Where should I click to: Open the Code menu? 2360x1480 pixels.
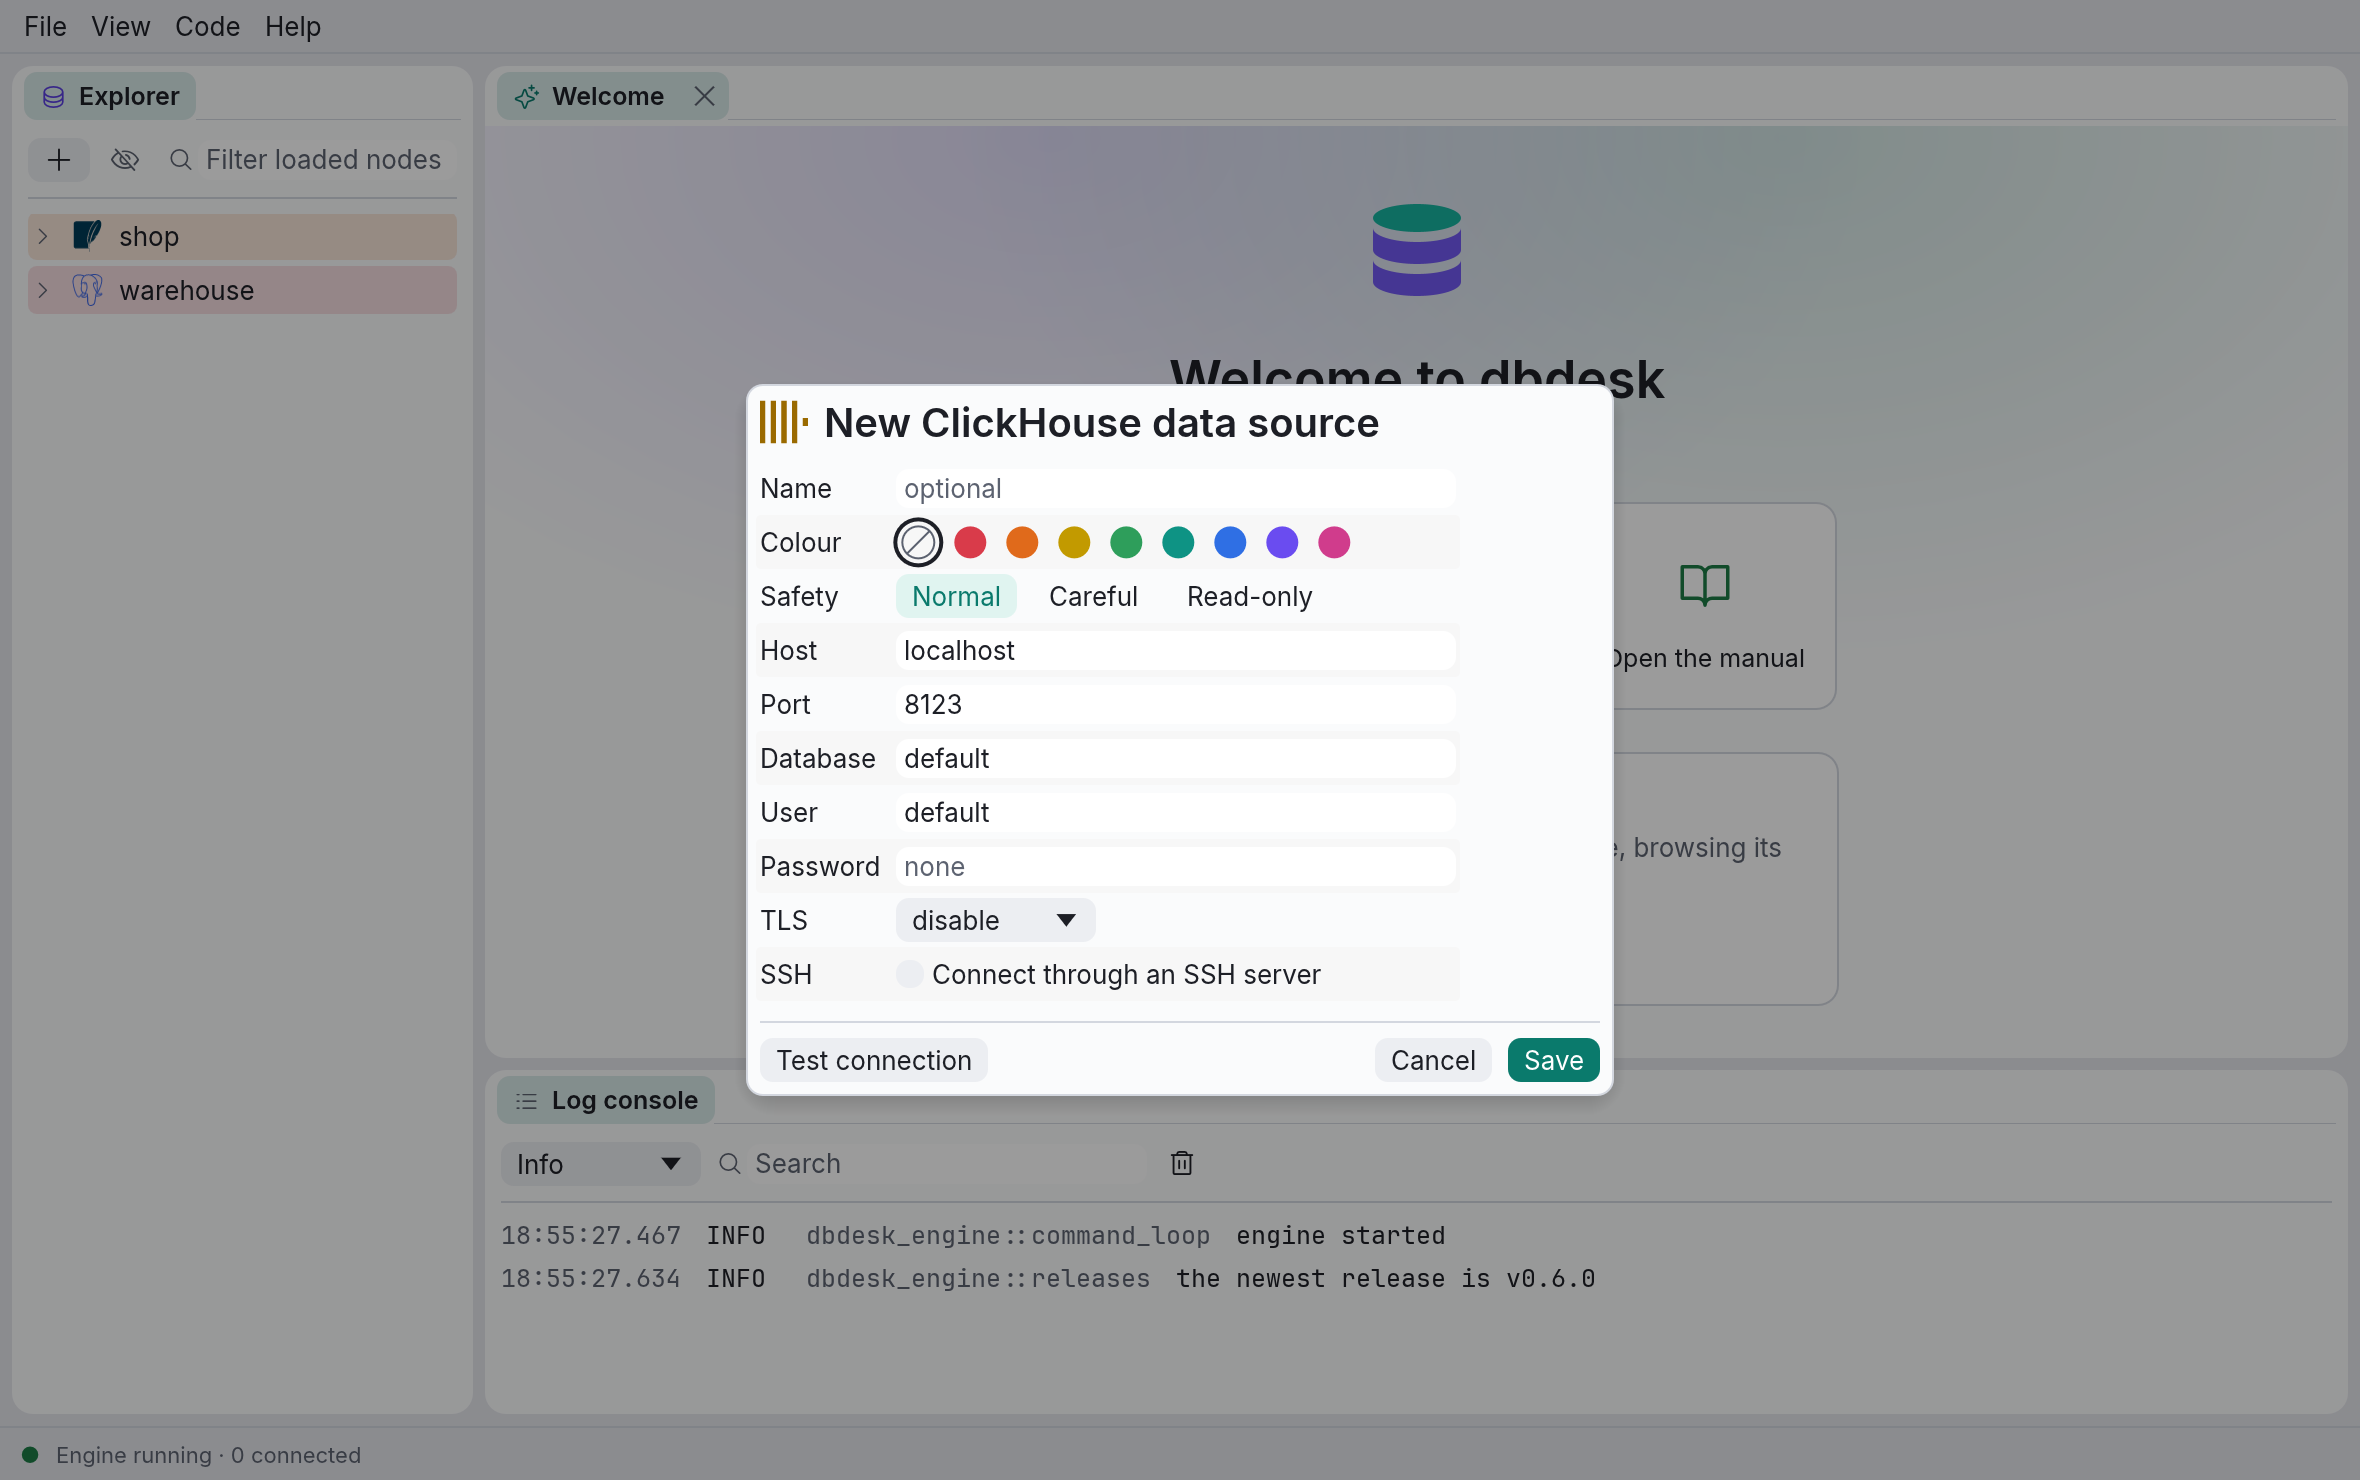207,26
